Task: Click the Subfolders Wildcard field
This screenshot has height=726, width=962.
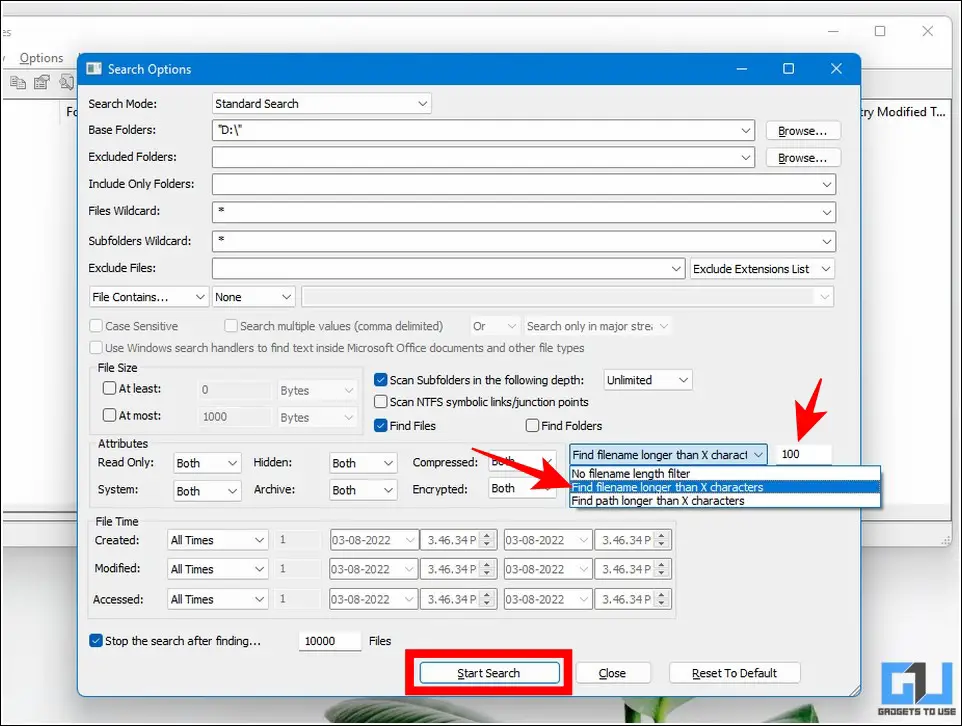Action: pos(523,241)
